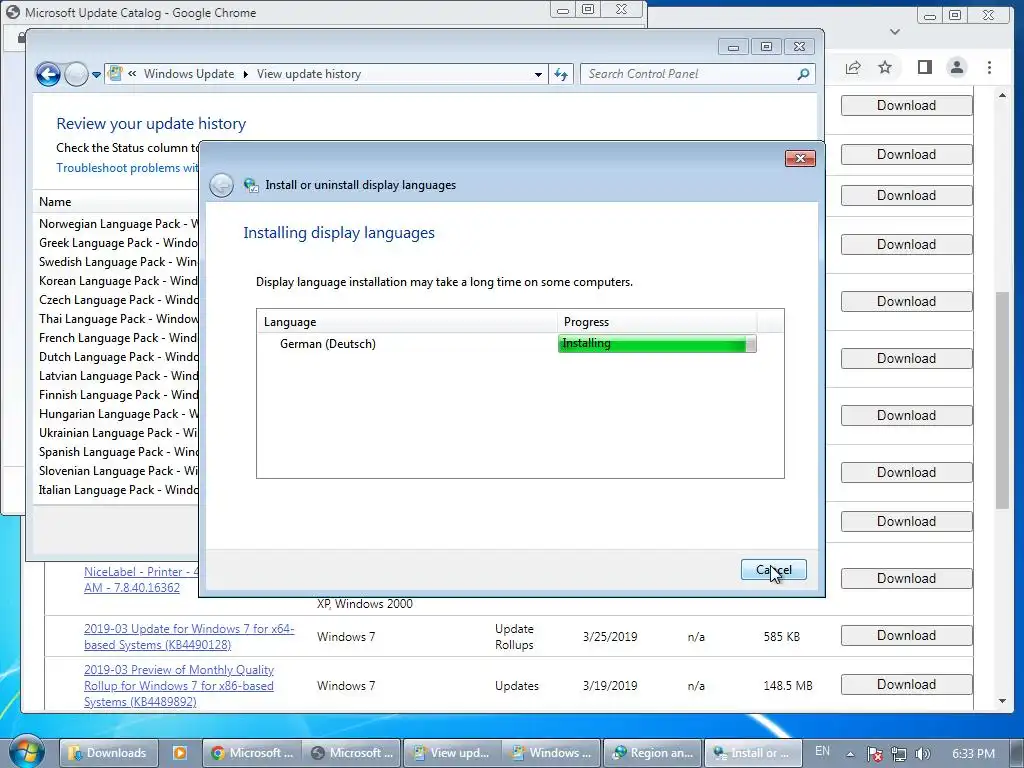This screenshot has width=1024, height=768.
Task: Open Troubleshoot problems link
Action: click(127, 168)
